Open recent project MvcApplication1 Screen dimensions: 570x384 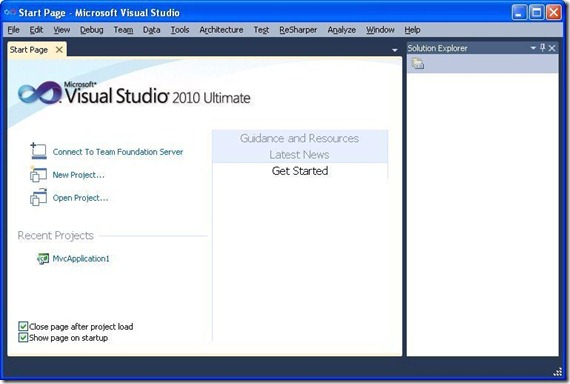pos(81,259)
